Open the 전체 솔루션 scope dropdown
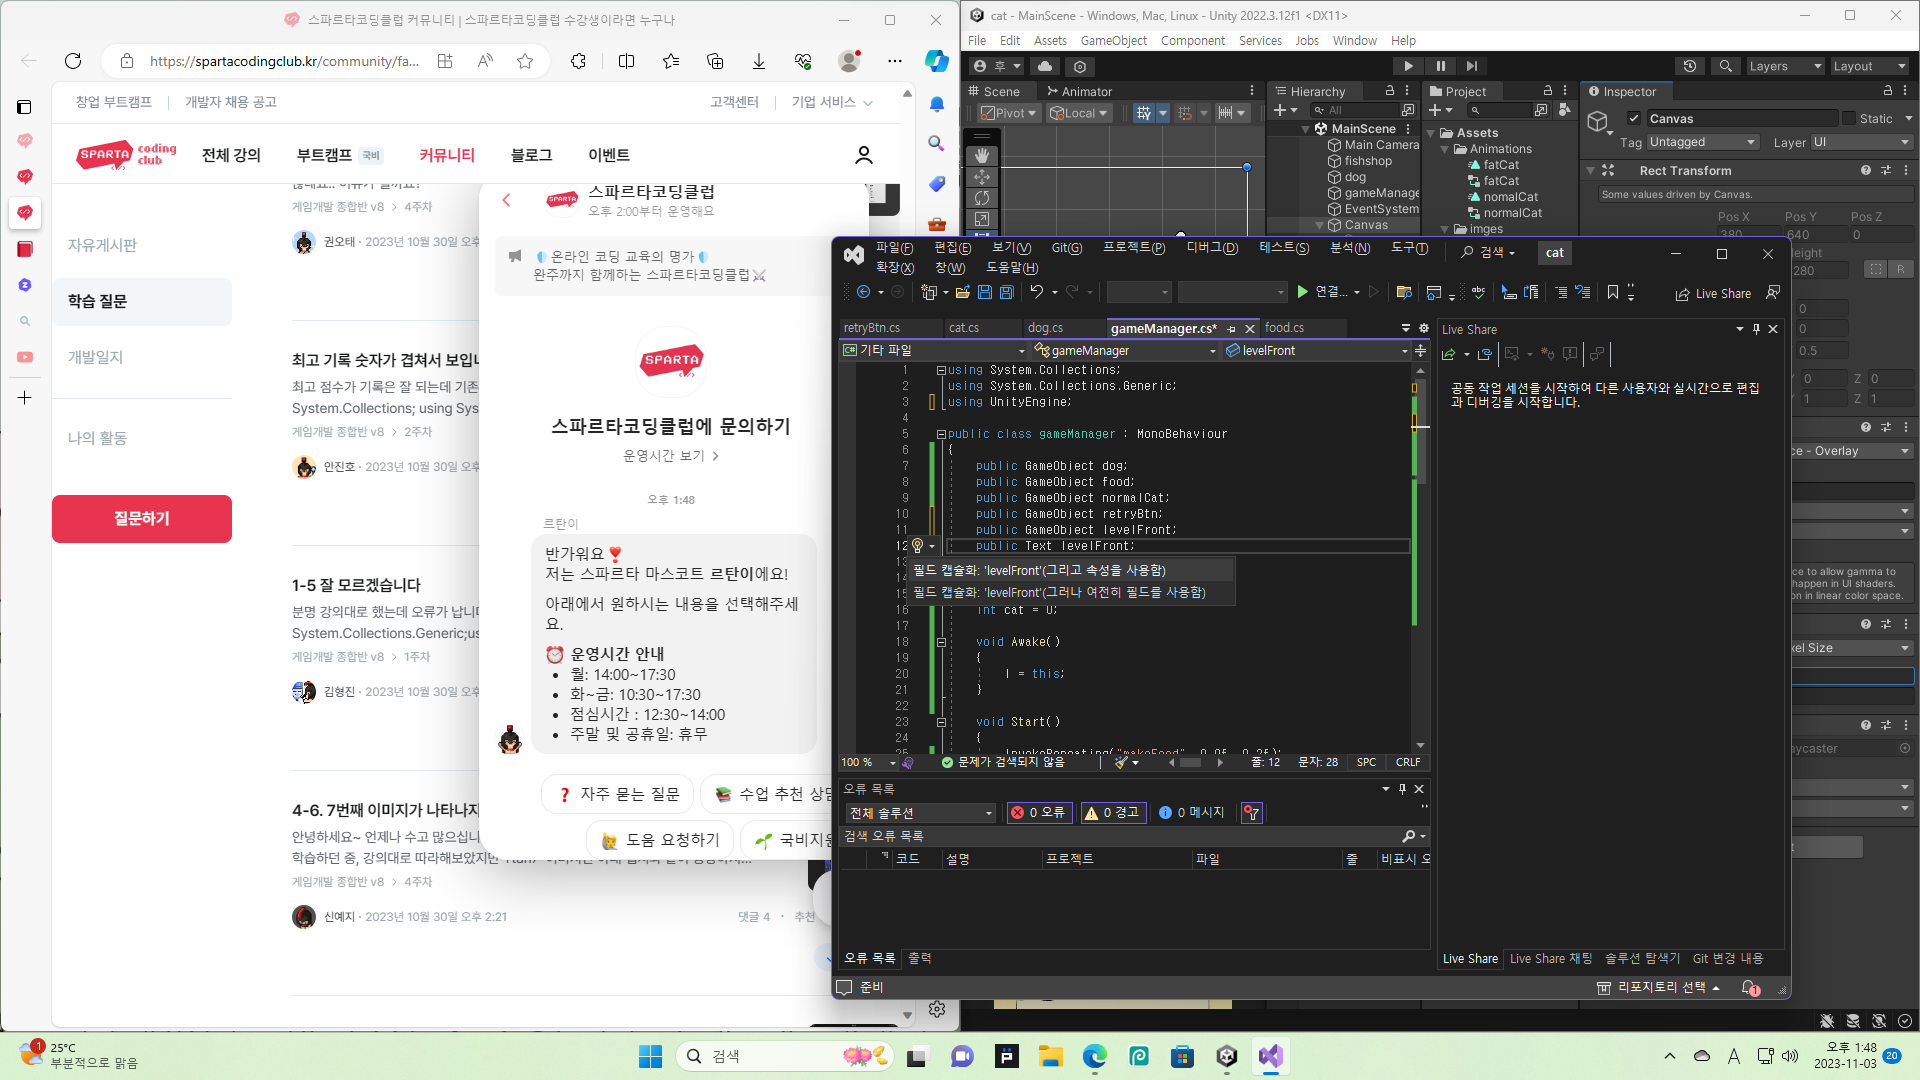 pos(920,813)
